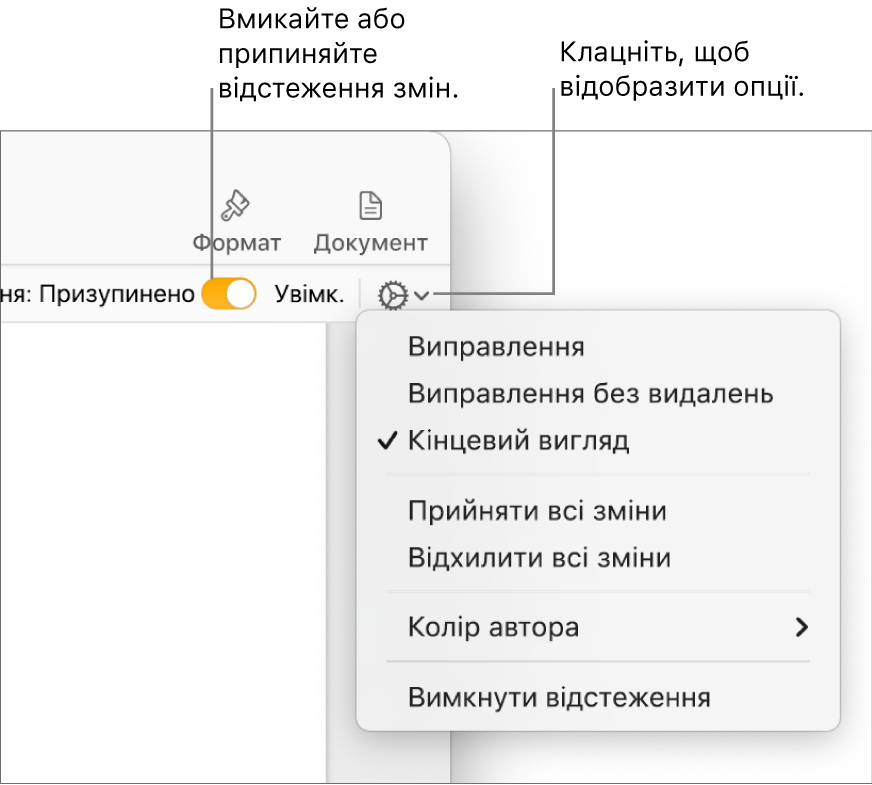Choose Прийняти всі зміни
This screenshot has width=872, height=785.
pyautogui.click(x=598, y=510)
